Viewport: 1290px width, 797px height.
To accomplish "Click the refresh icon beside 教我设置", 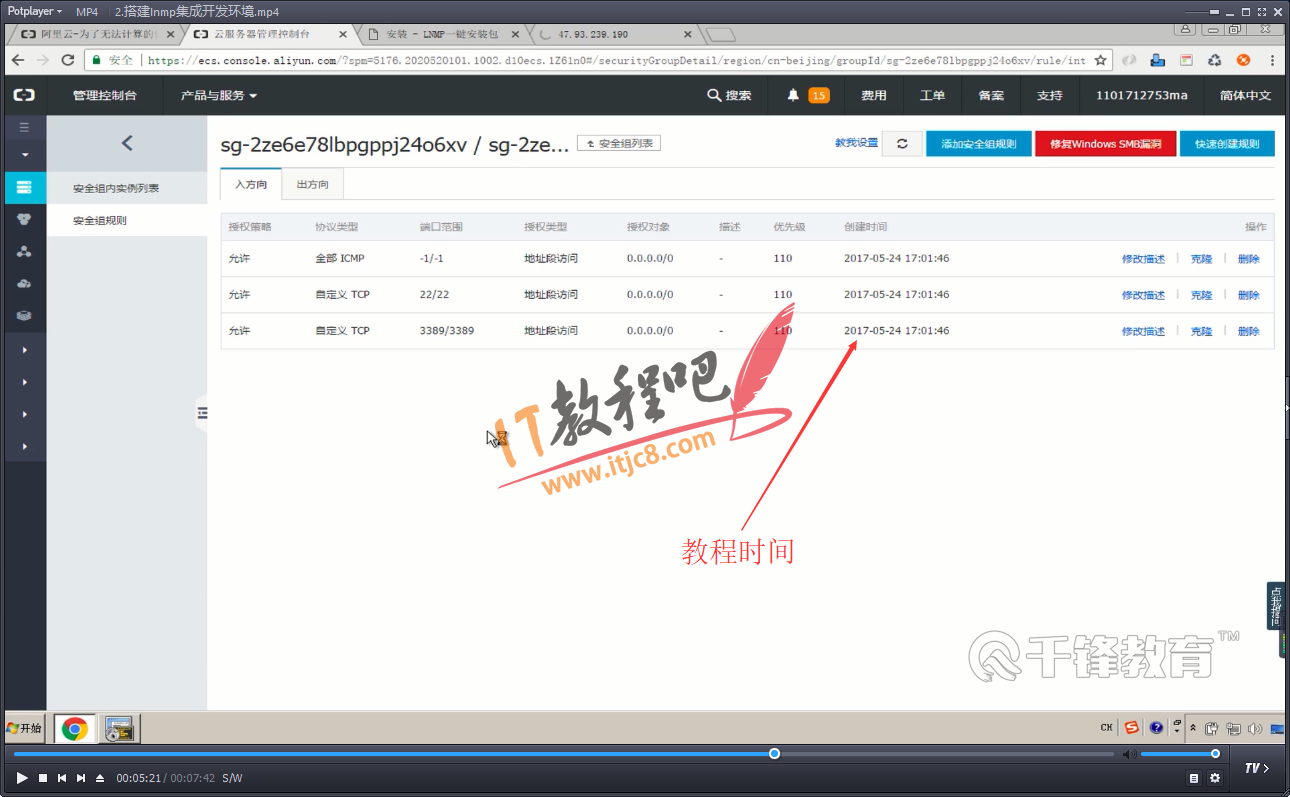I will point(902,143).
